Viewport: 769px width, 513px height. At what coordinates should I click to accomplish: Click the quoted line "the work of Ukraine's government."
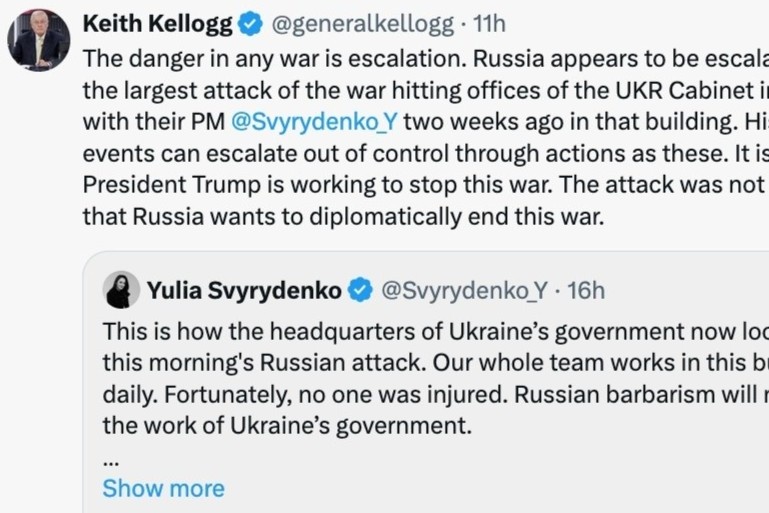click(x=286, y=427)
